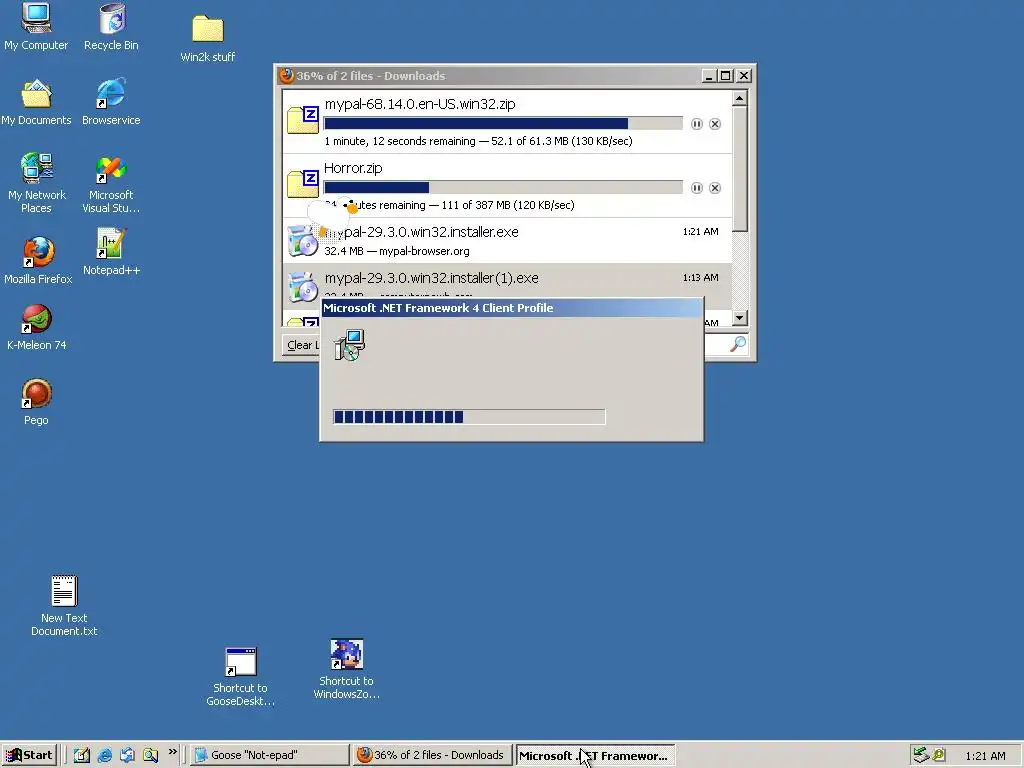Click the .NET Framework setup icon
This screenshot has height=768, width=1024.
[x=349, y=345]
